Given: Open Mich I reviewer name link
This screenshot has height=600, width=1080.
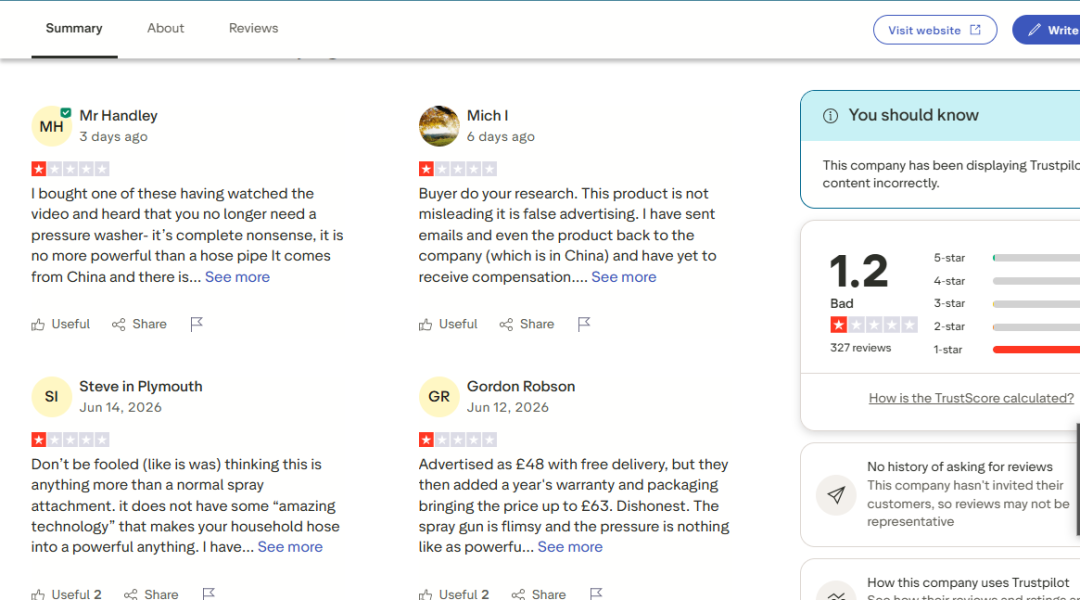Looking at the screenshot, I should pos(487,116).
